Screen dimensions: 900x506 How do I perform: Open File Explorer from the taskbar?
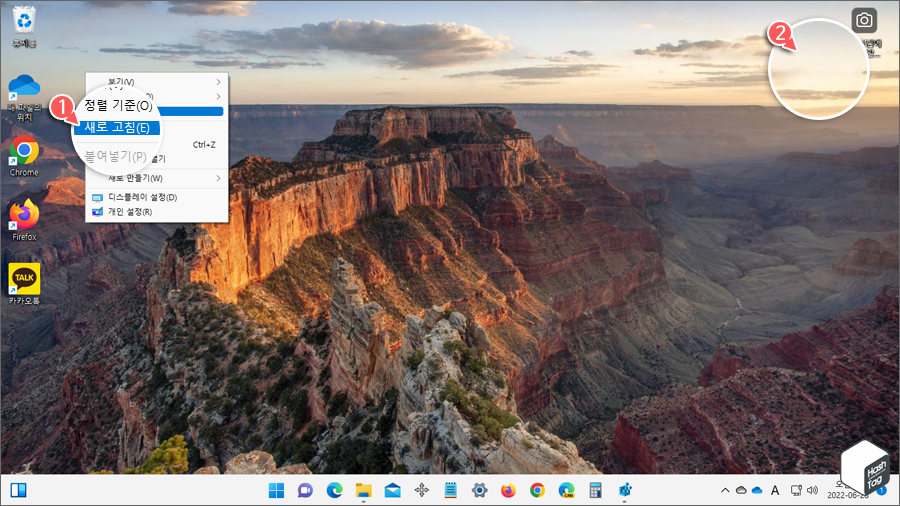pyautogui.click(x=363, y=491)
